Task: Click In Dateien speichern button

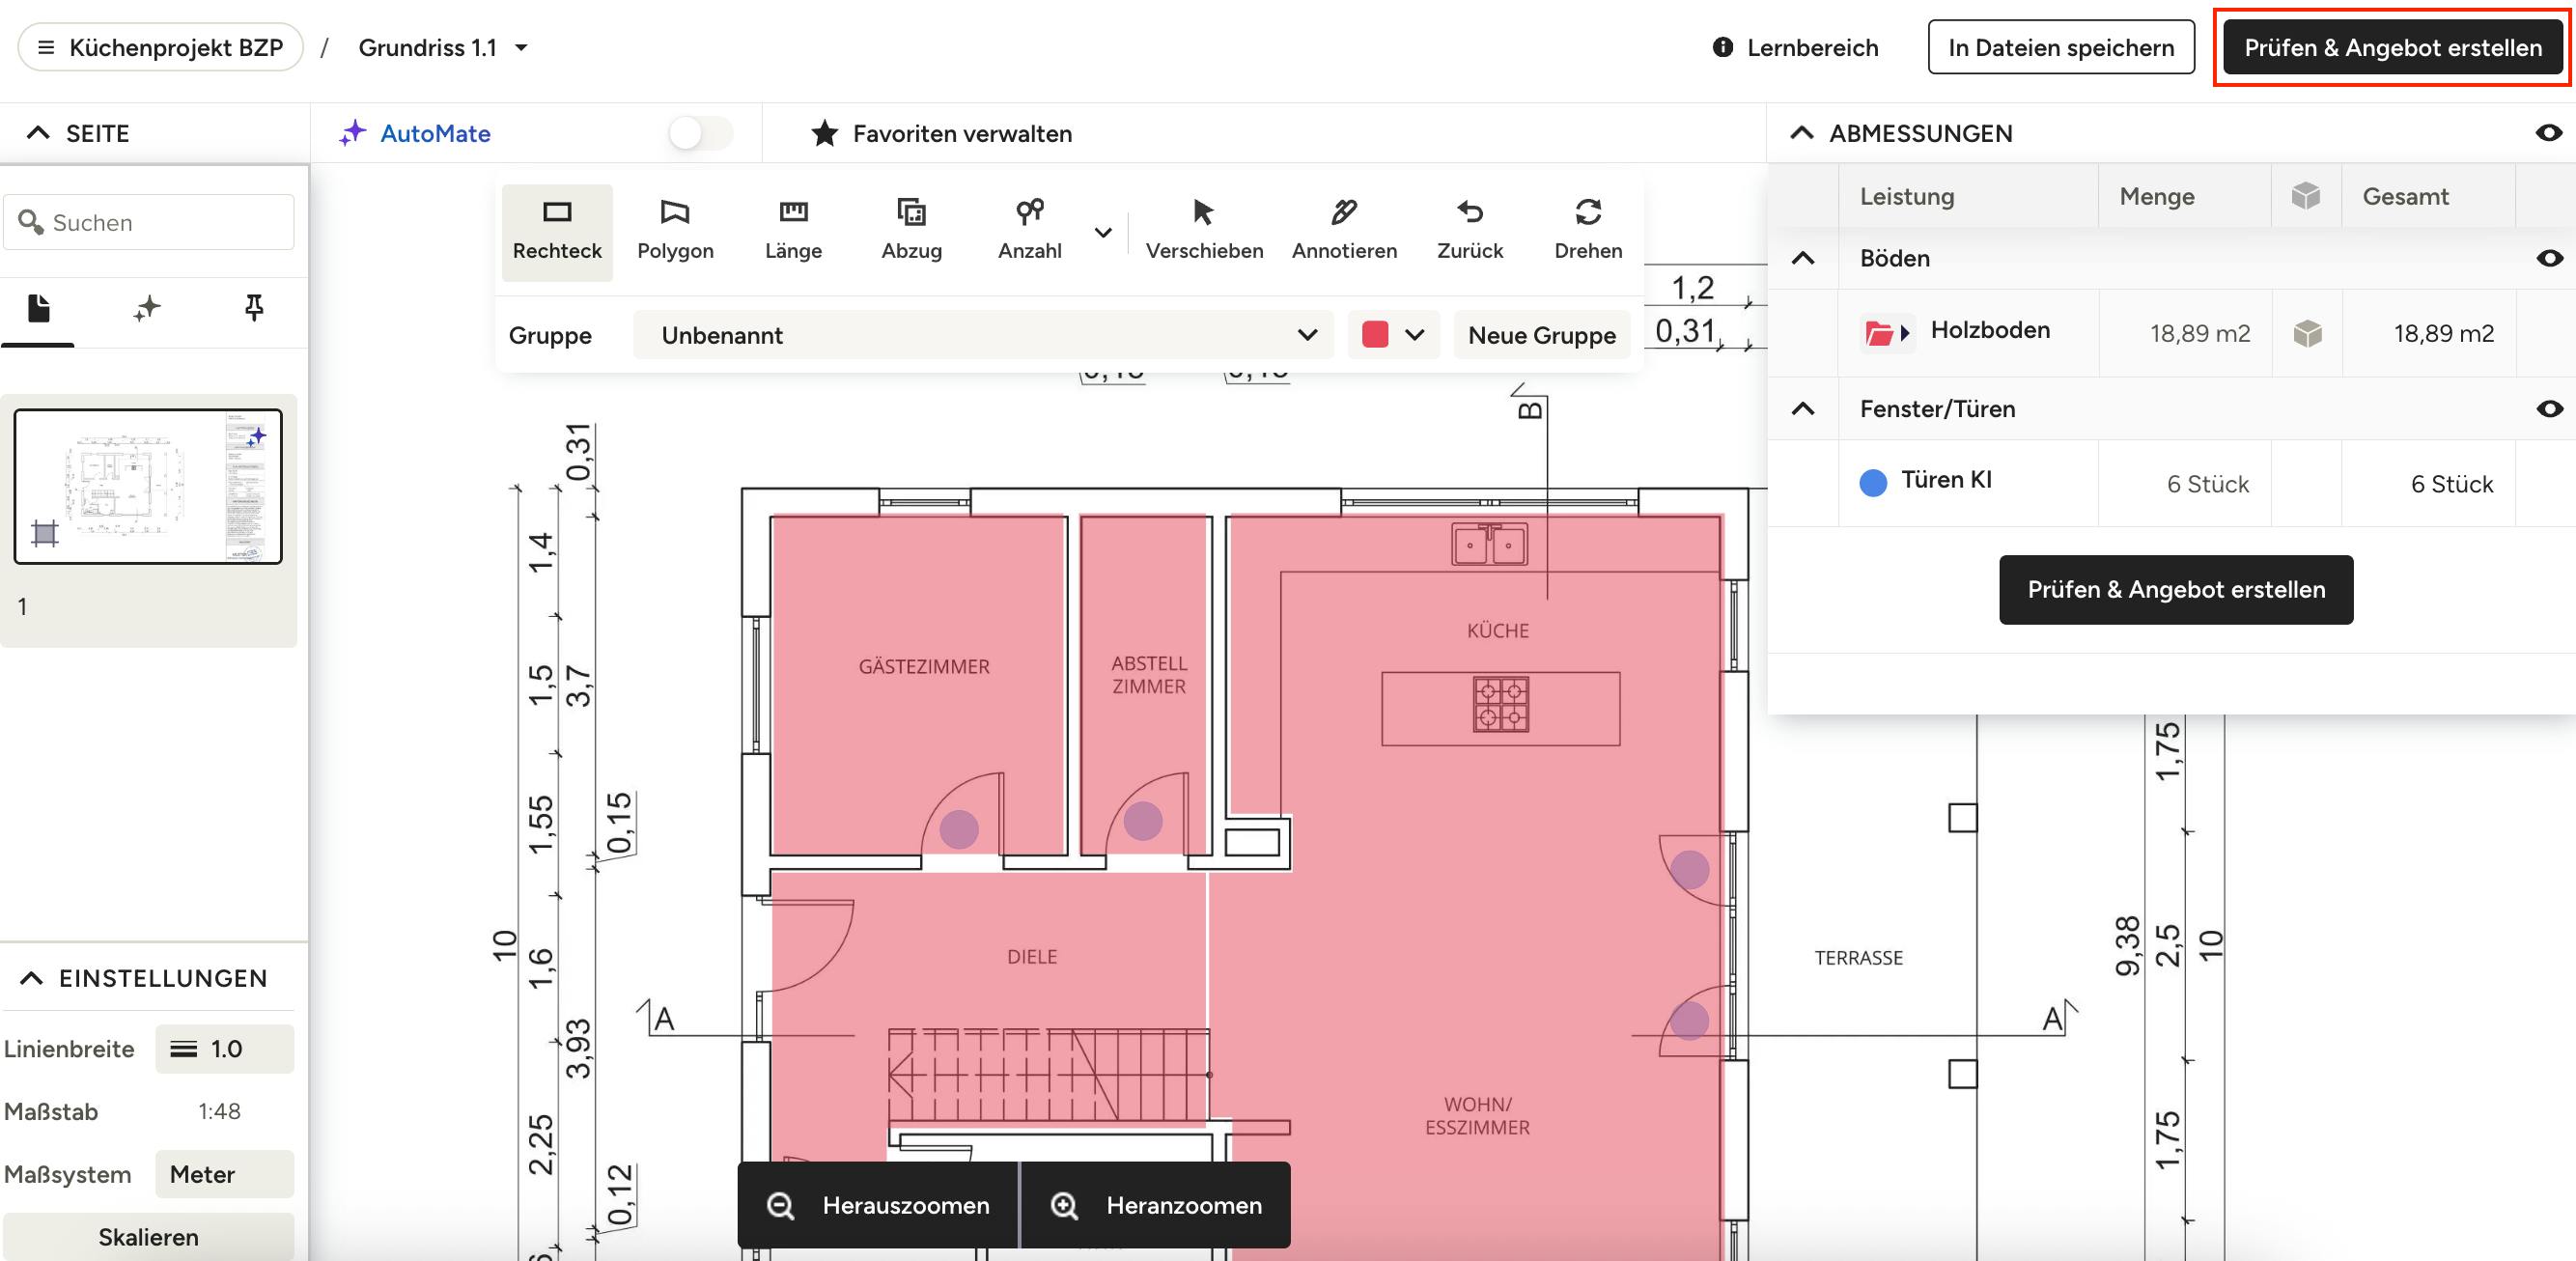Action: (x=2061, y=48)
